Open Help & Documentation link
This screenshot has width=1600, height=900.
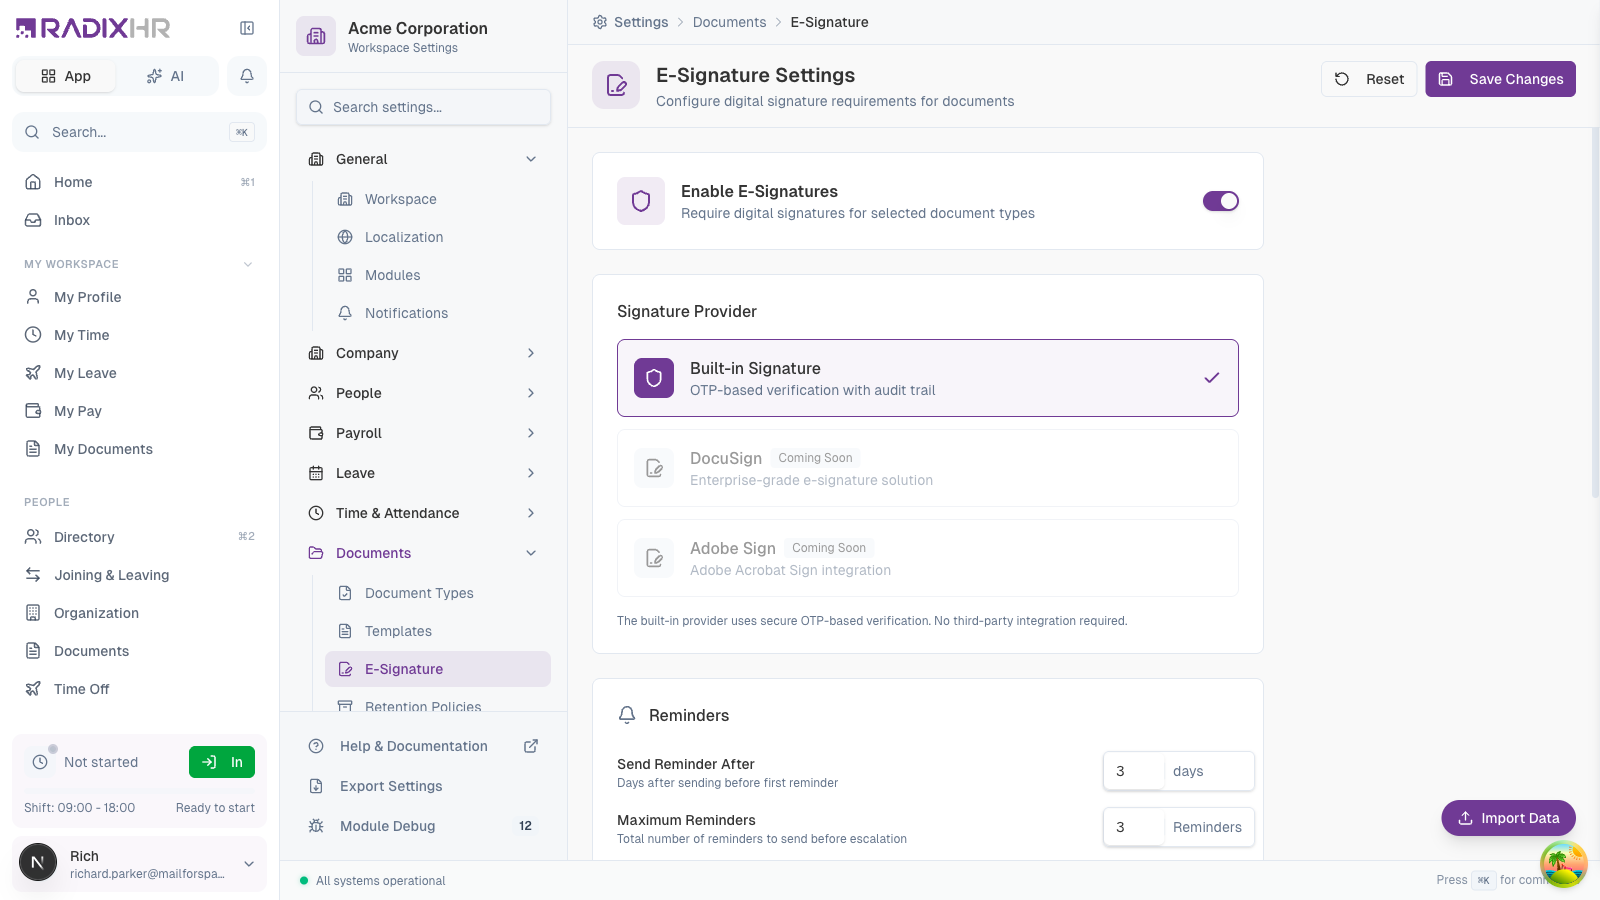(x=423, y=746)
